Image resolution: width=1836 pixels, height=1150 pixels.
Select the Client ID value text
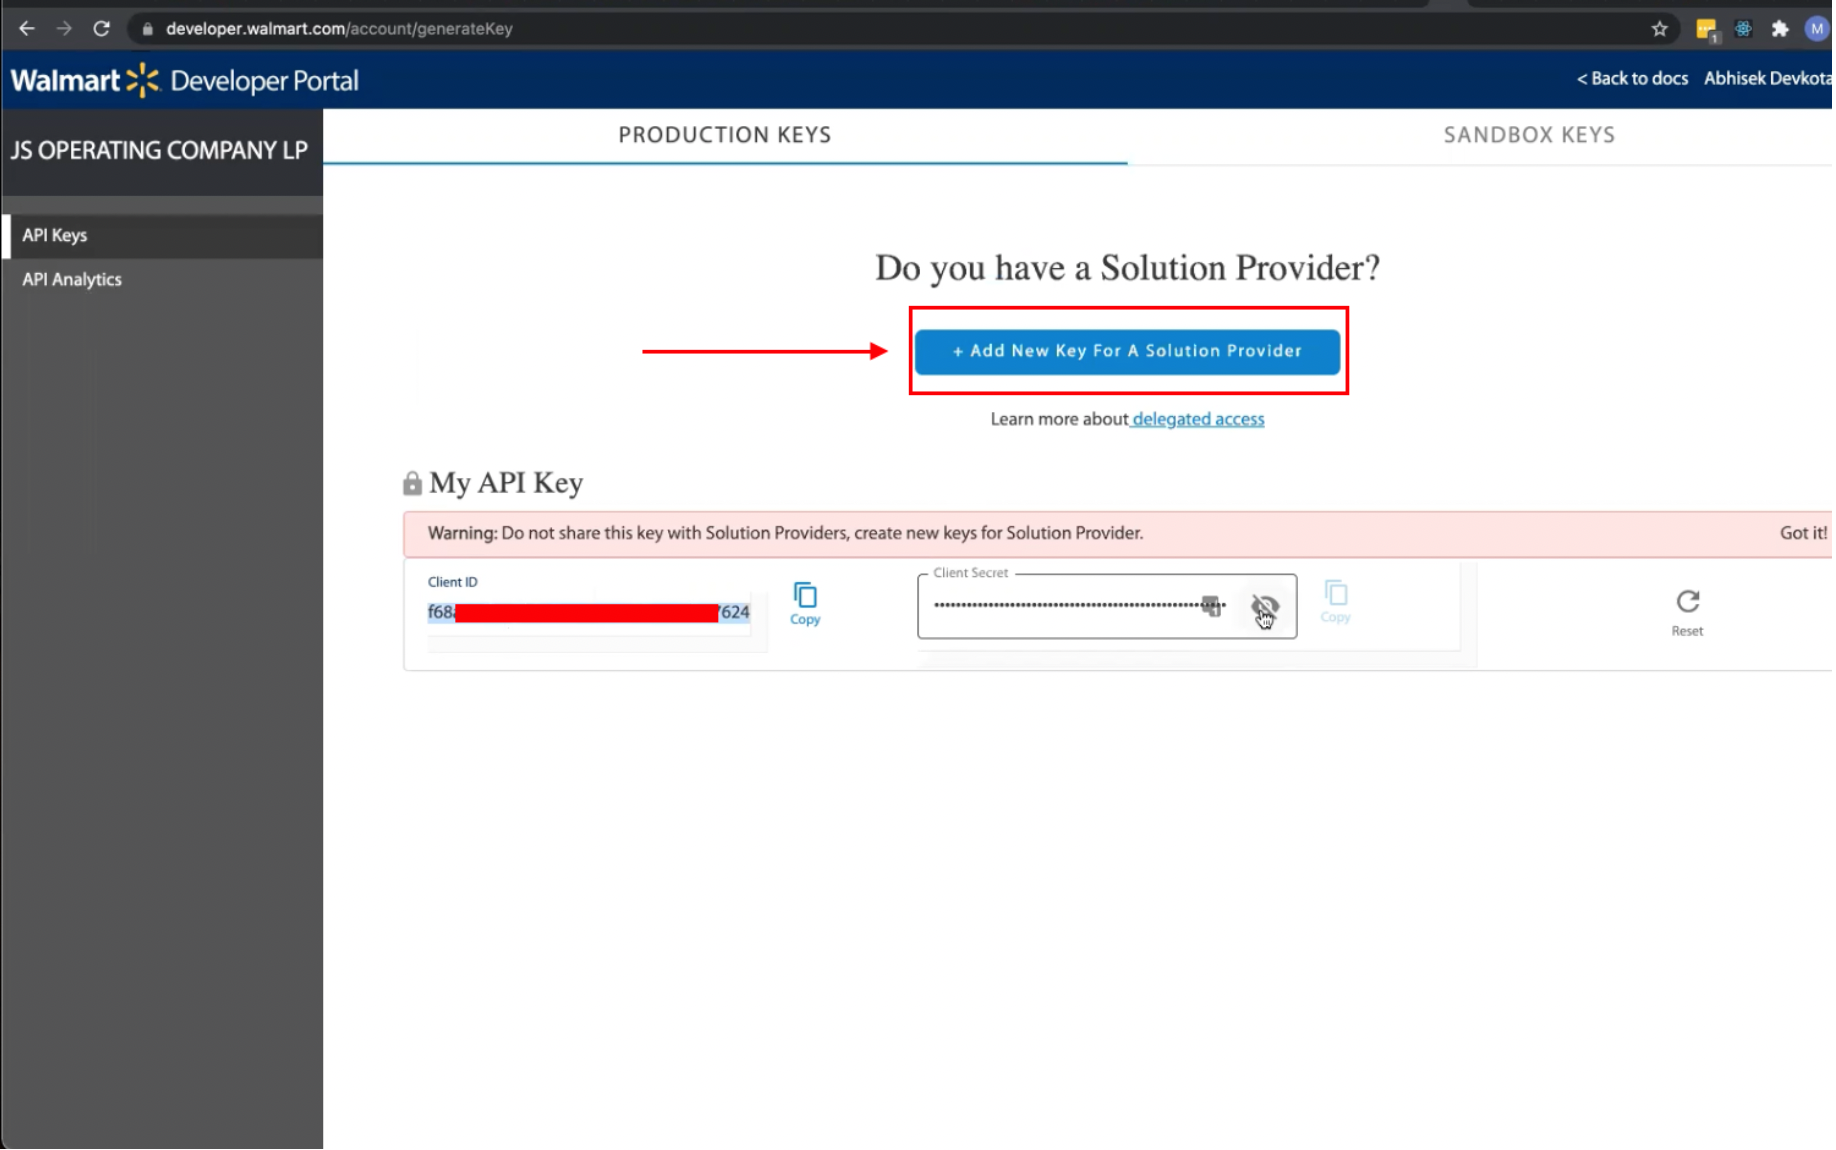(x=589, y=613)
